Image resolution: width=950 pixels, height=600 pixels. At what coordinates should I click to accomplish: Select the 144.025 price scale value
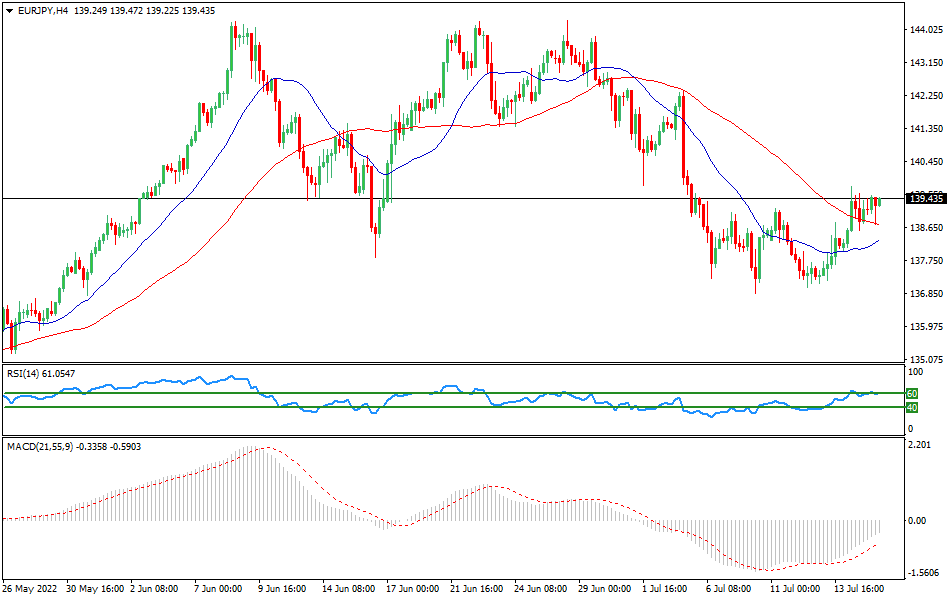click(924, 31)
